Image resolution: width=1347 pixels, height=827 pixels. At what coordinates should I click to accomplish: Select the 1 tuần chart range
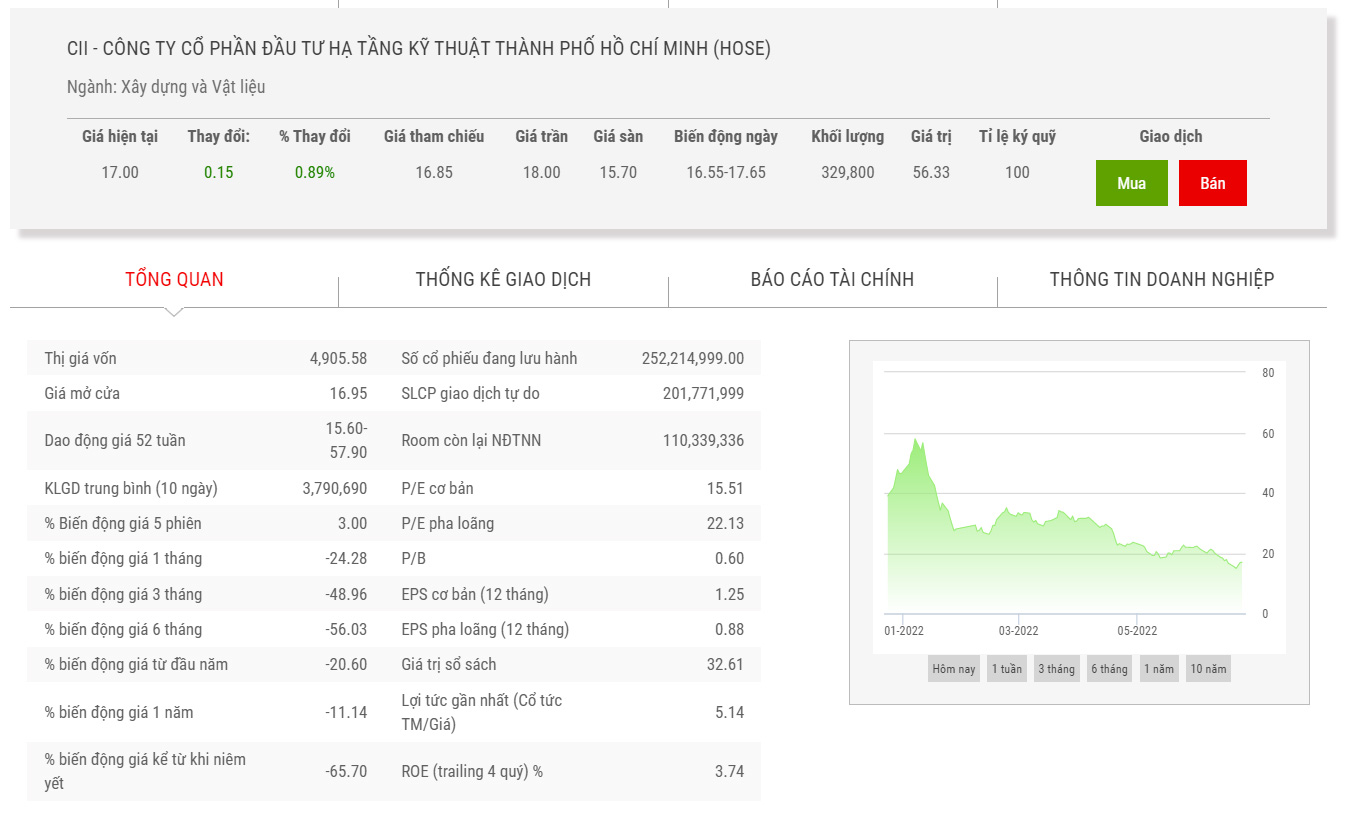pos(1006,669)
